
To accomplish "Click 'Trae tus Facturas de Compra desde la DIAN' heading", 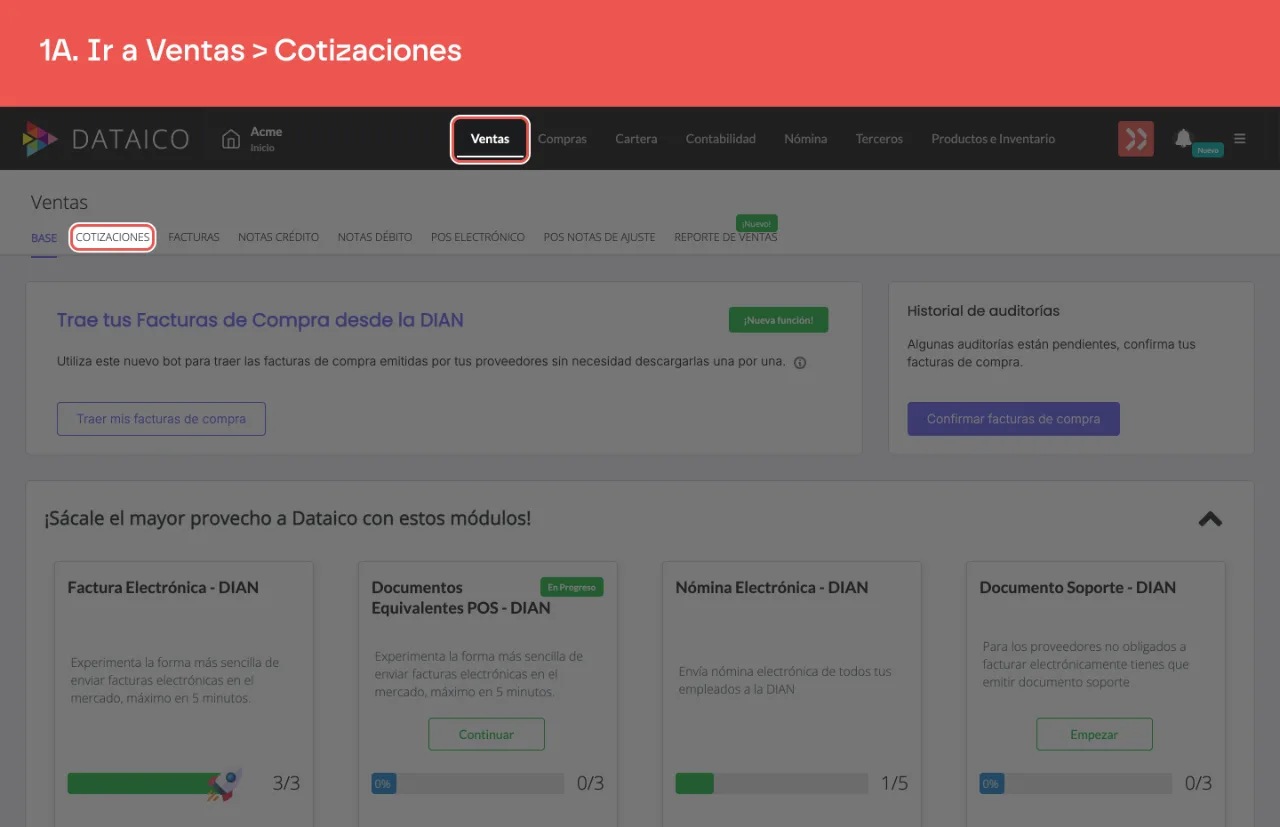I will coord(260,320).
